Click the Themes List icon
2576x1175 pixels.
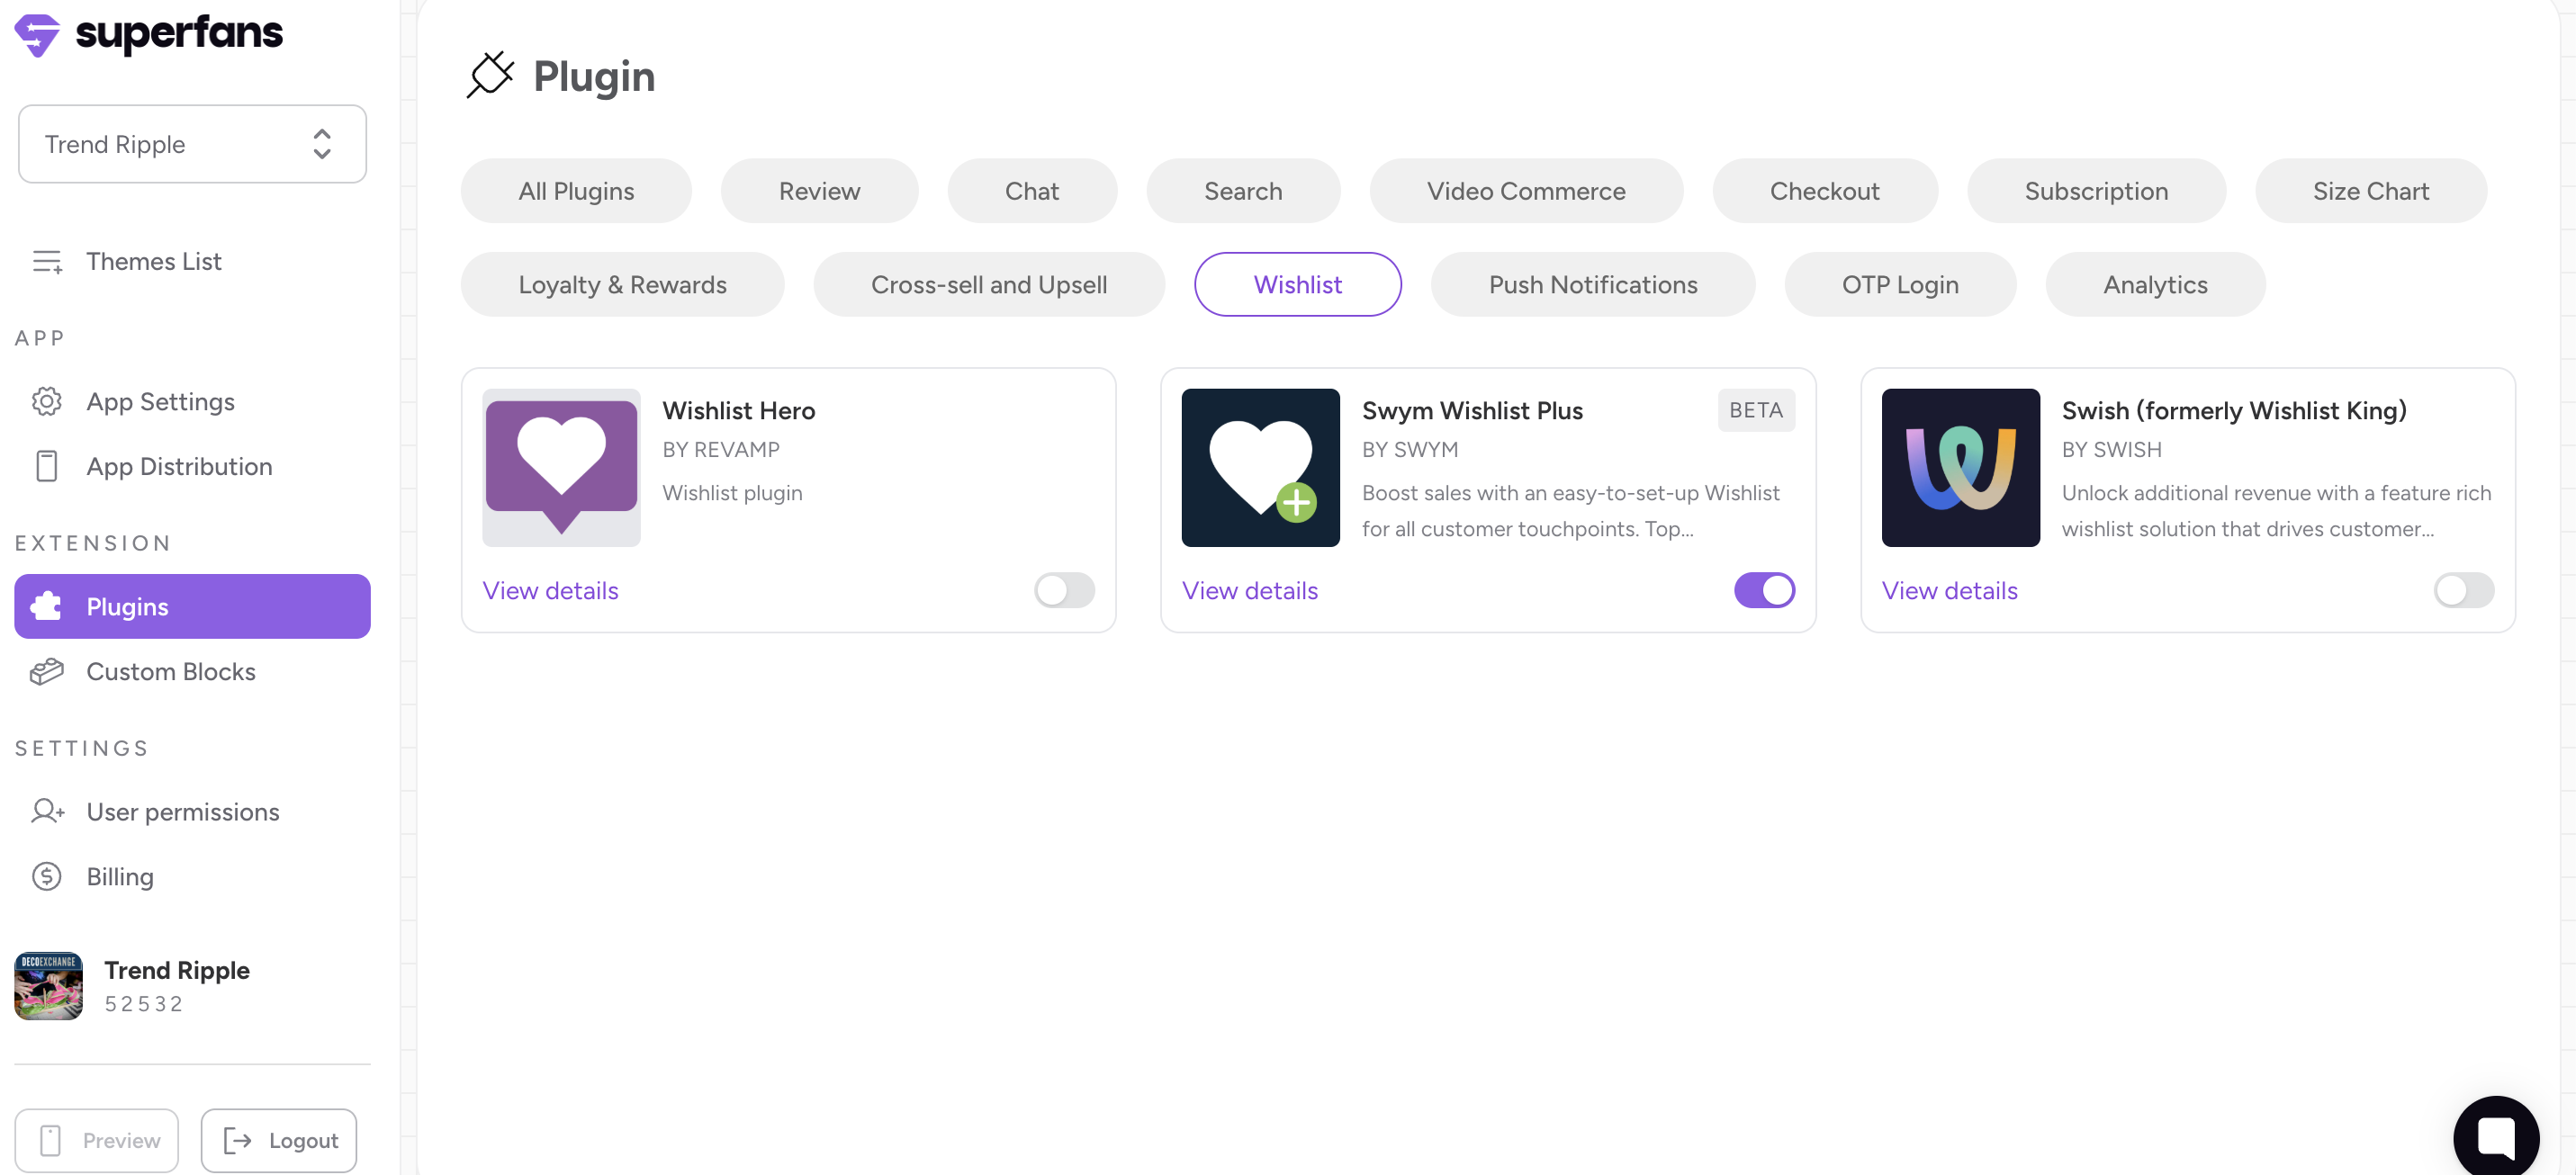pyautogui.click(x=47, y=261)
